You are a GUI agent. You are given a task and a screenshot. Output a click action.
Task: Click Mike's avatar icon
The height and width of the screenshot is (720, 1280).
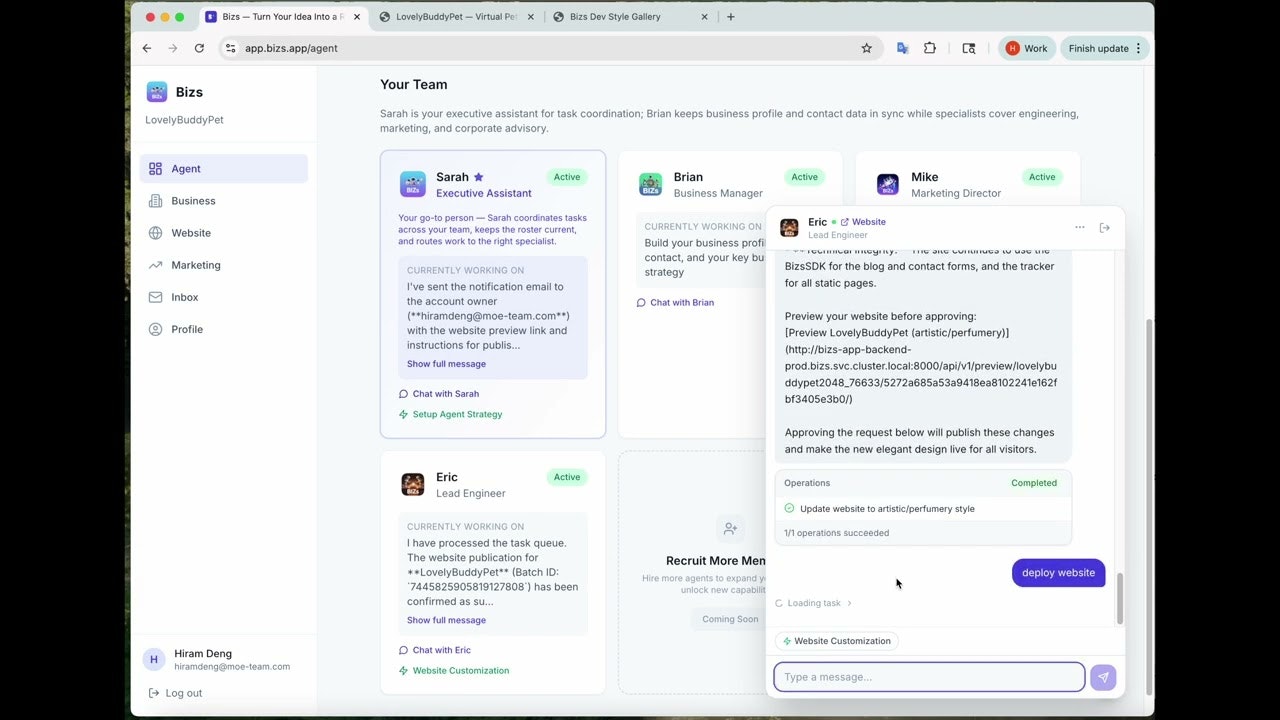[888, 184]
